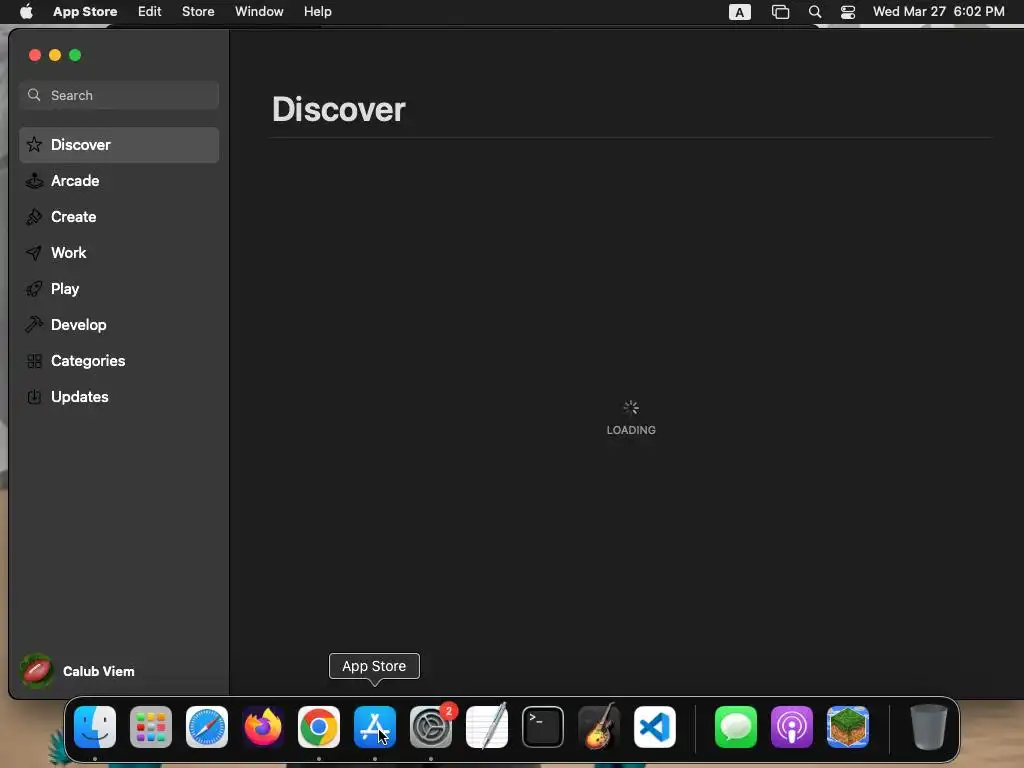This screenshot has width=1024, height=768.
Task: Click the Arcade joystick icon in sidebar
Action: click(x=34, y=180)
